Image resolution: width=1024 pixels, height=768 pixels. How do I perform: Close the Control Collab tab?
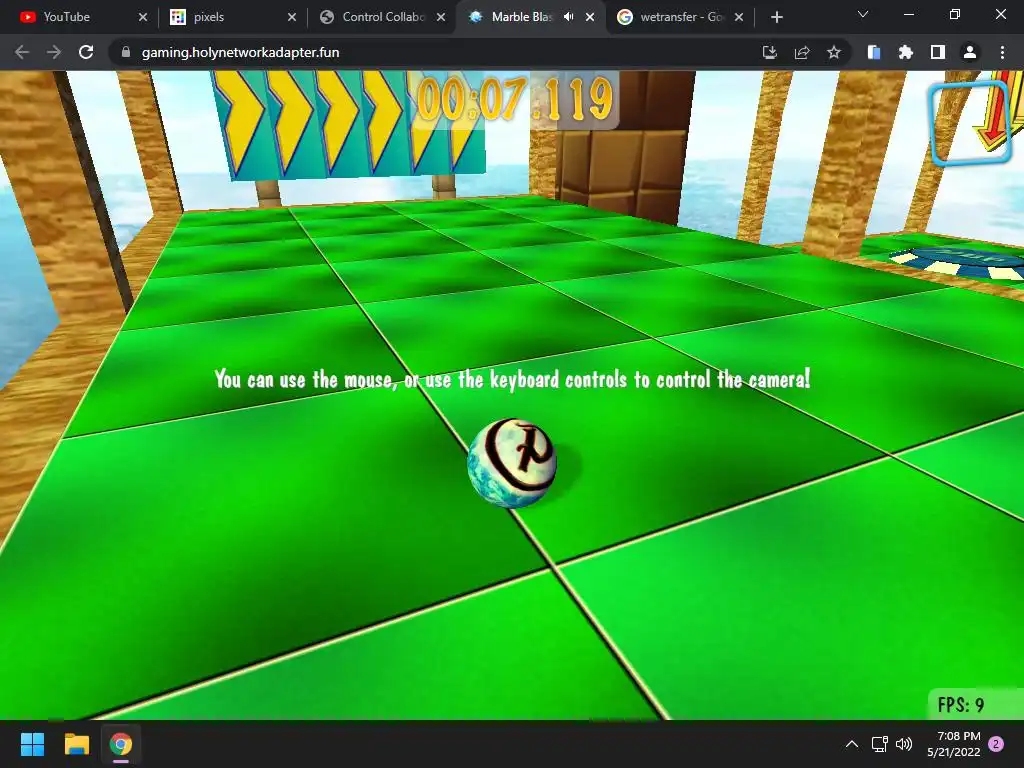[x=441, y=17]
